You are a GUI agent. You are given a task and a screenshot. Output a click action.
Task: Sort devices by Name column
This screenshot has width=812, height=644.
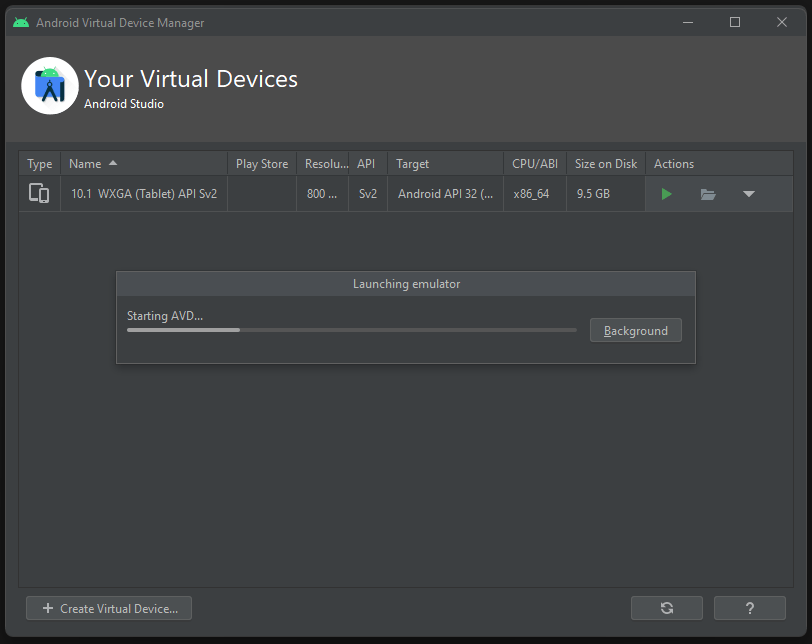click(144, 164)
